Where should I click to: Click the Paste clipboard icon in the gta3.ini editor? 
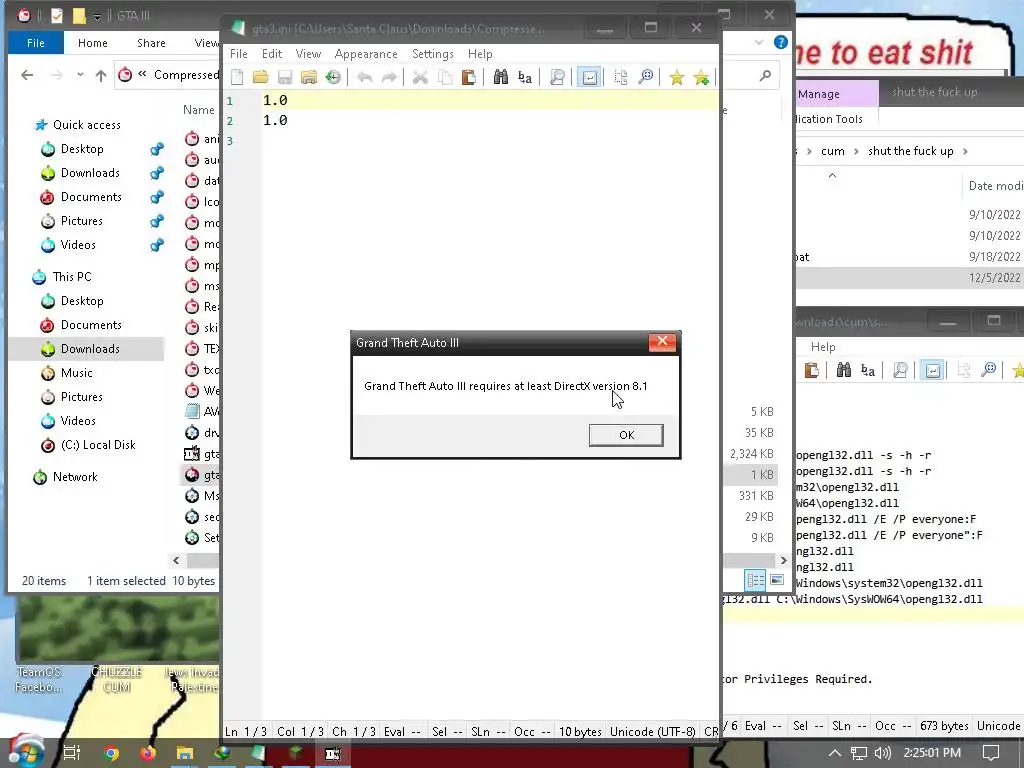(468, 78)
